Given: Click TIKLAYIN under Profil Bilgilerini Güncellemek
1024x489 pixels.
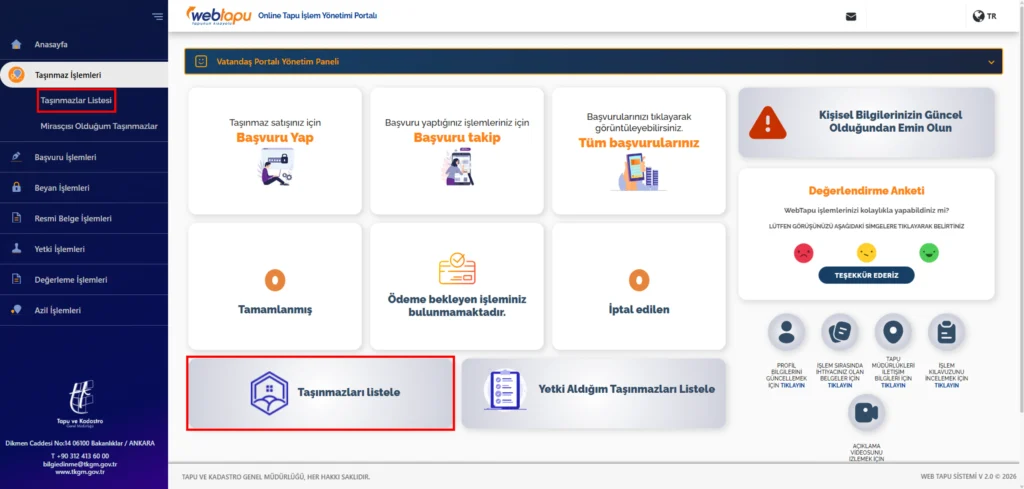Looking at the screenshot, I should click(792, 386).
